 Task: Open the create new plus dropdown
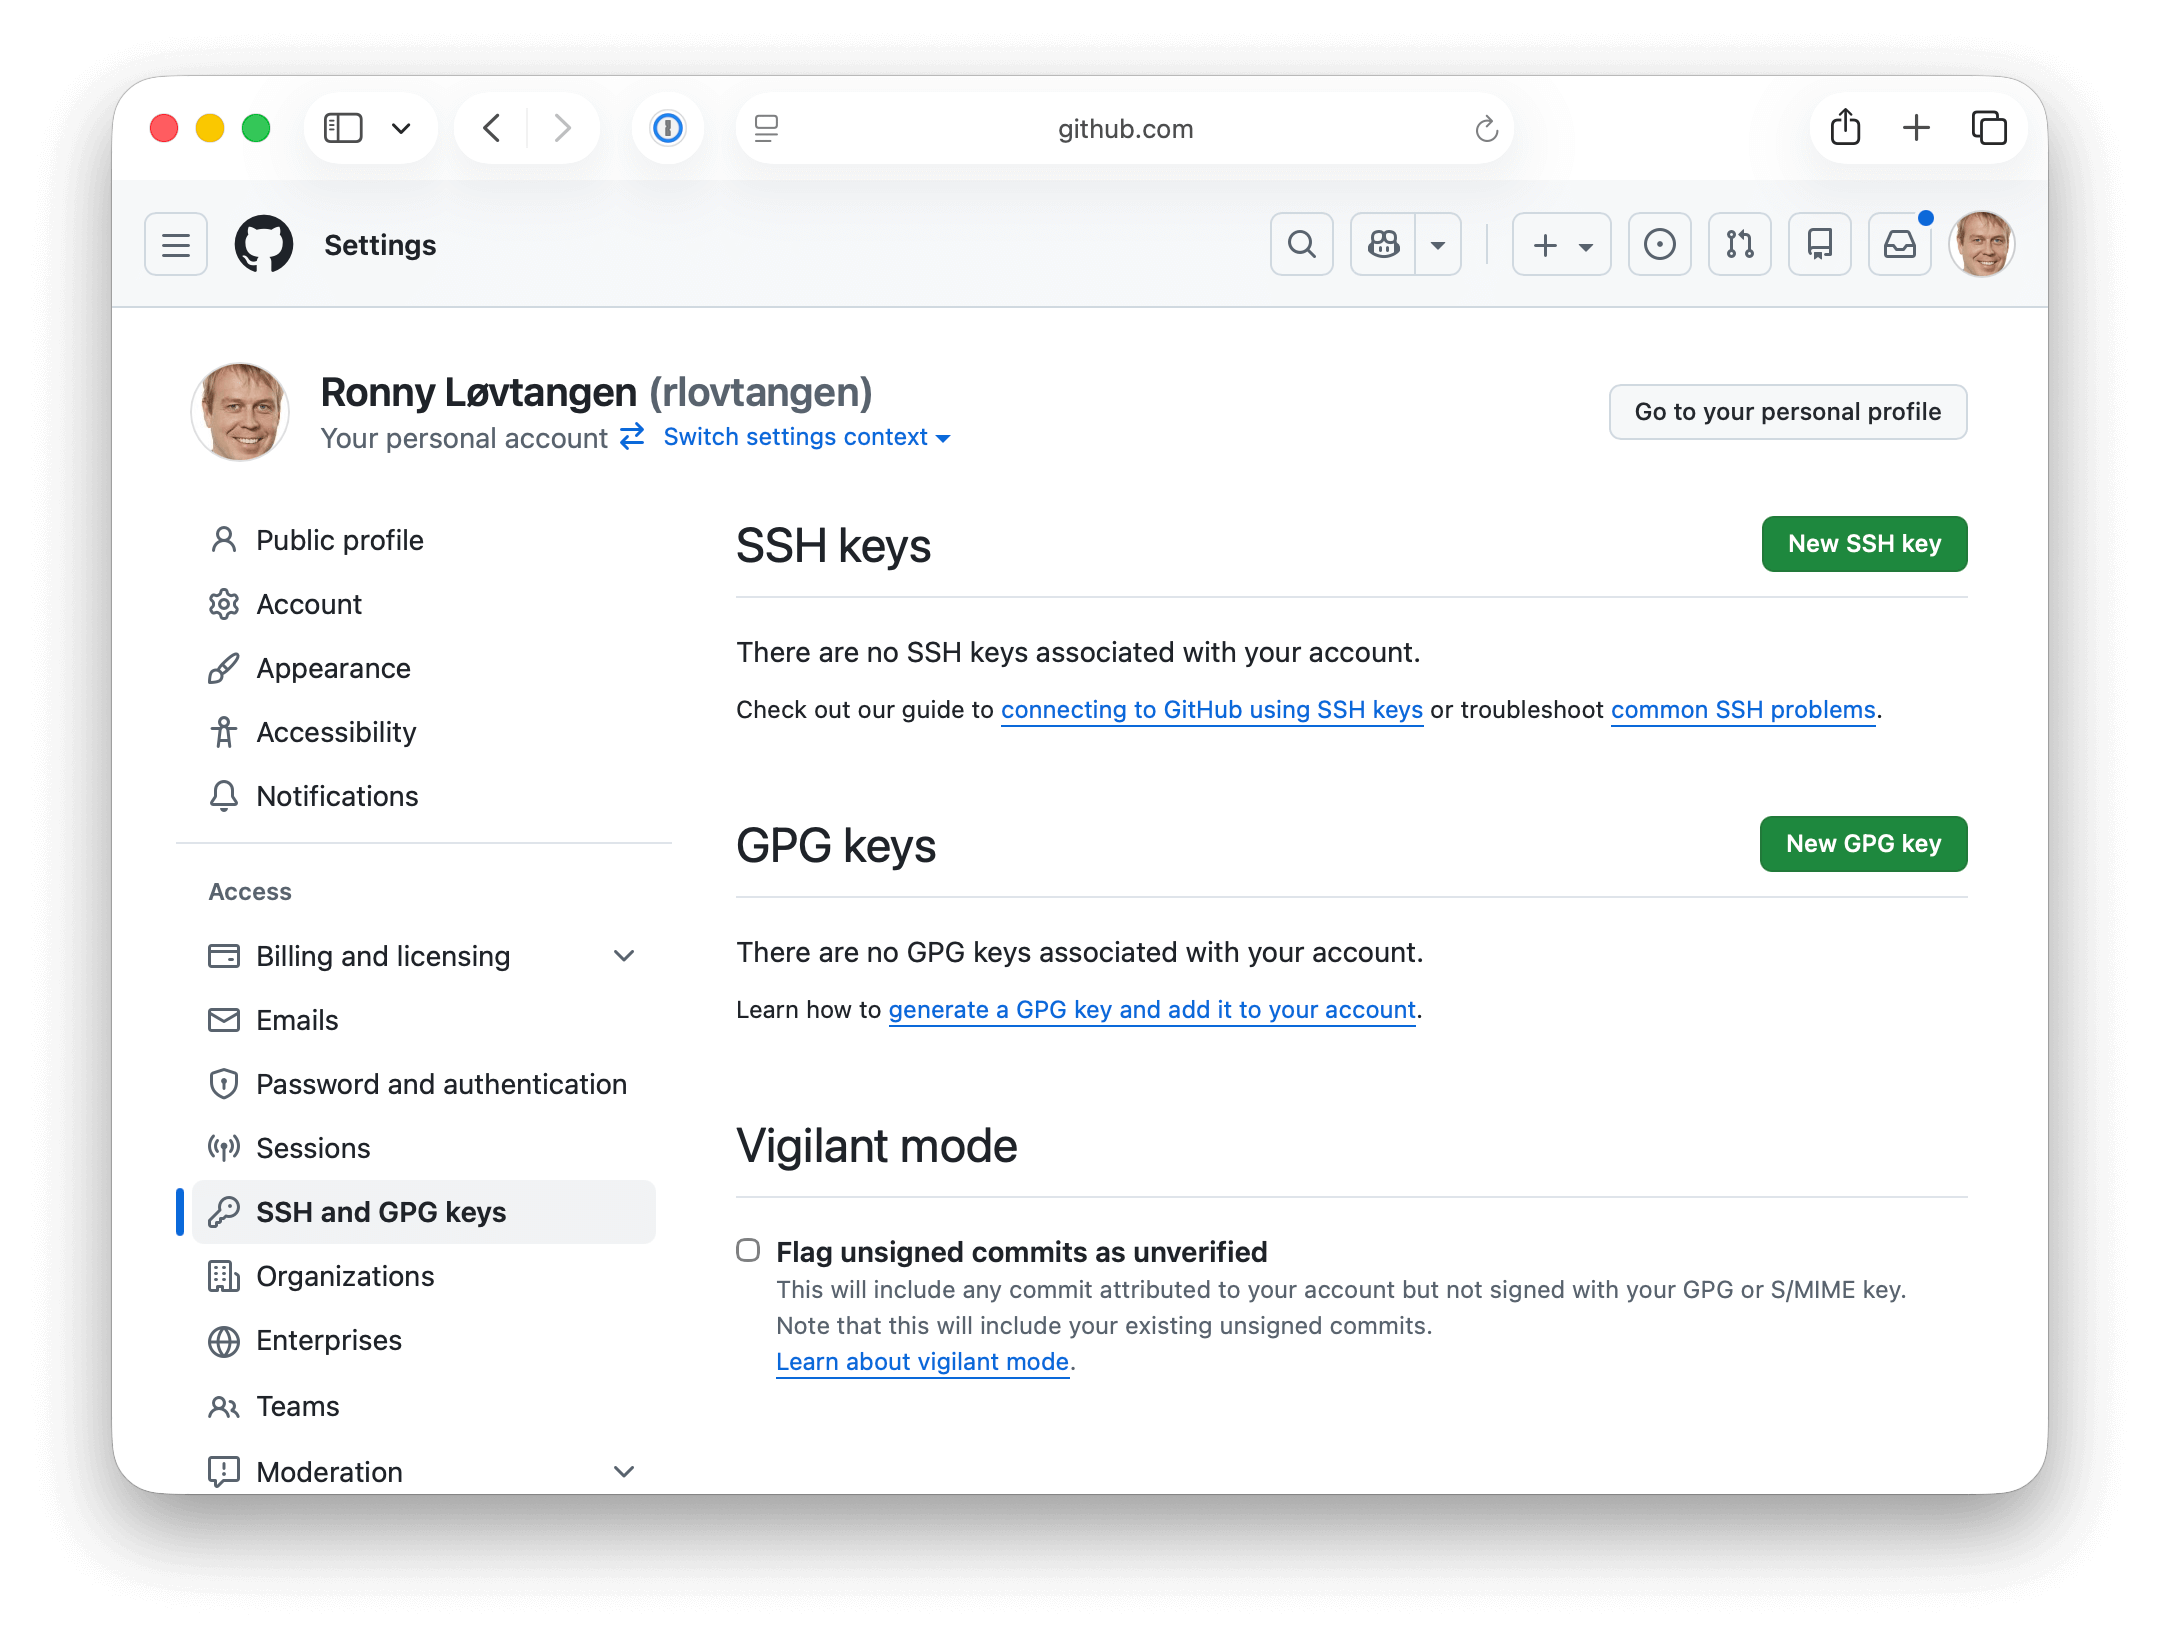click(1561, 244)
